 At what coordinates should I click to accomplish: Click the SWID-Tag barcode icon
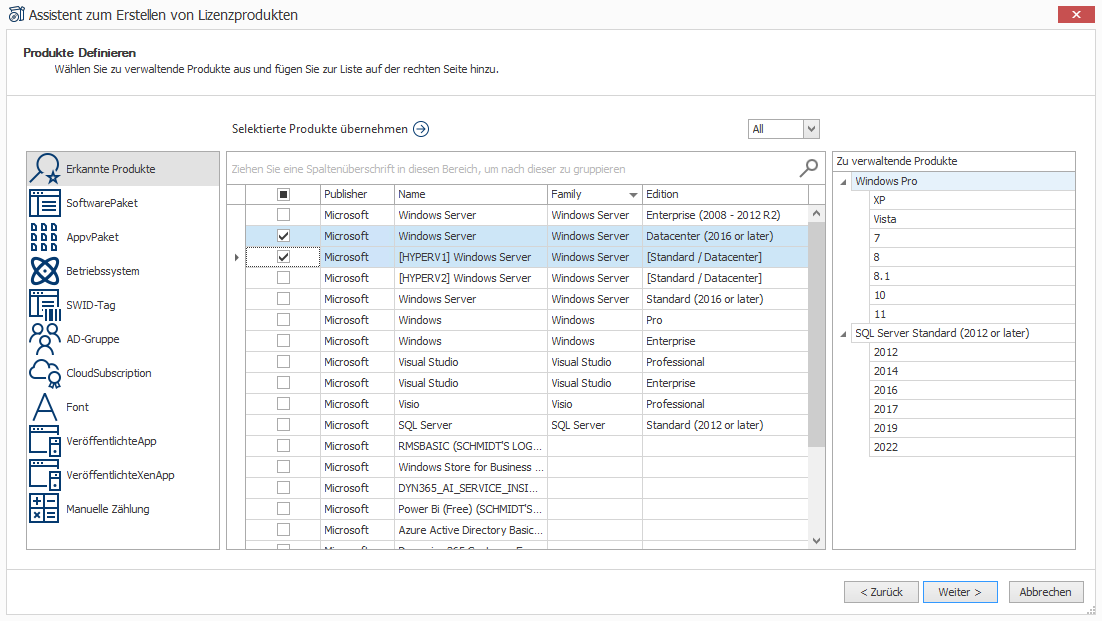click(x=44, y=305)
